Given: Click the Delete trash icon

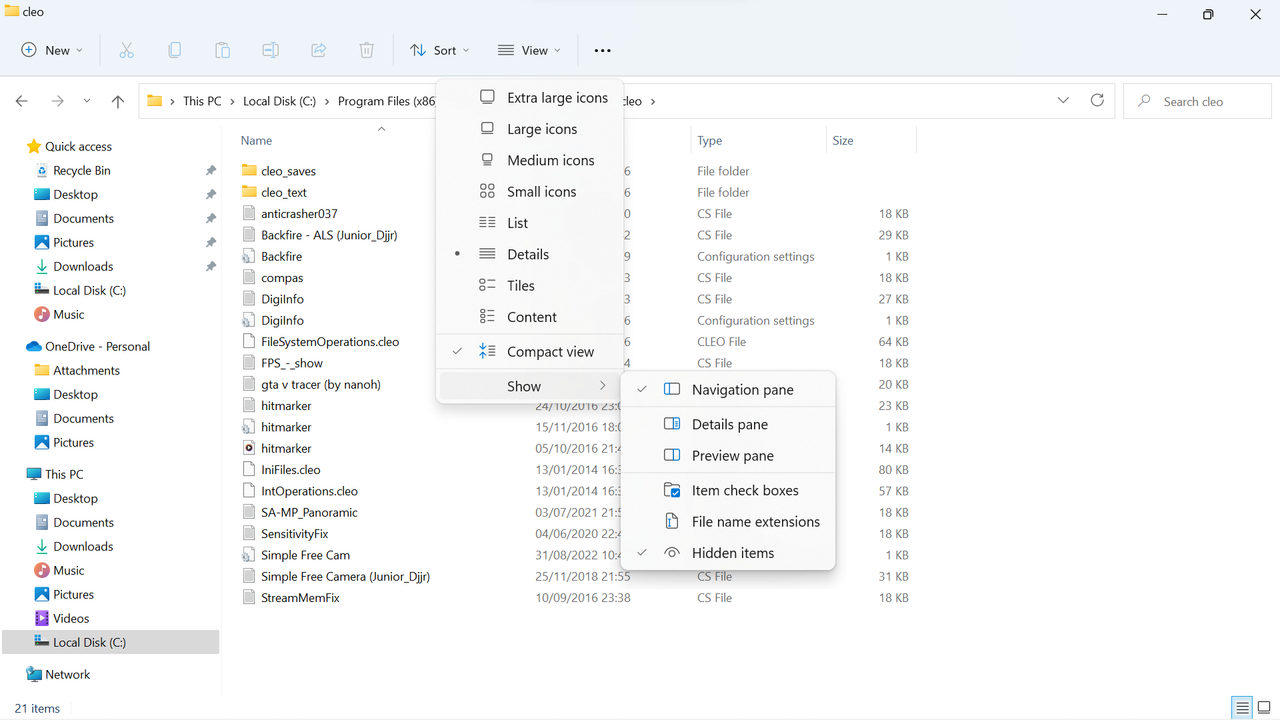Looking at the screenshot, I should [x=367, y=50].
